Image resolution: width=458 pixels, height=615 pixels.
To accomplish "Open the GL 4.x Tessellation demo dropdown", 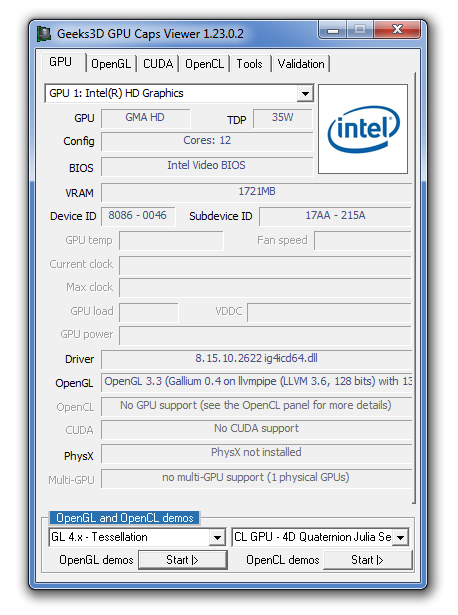I will 217,537.
